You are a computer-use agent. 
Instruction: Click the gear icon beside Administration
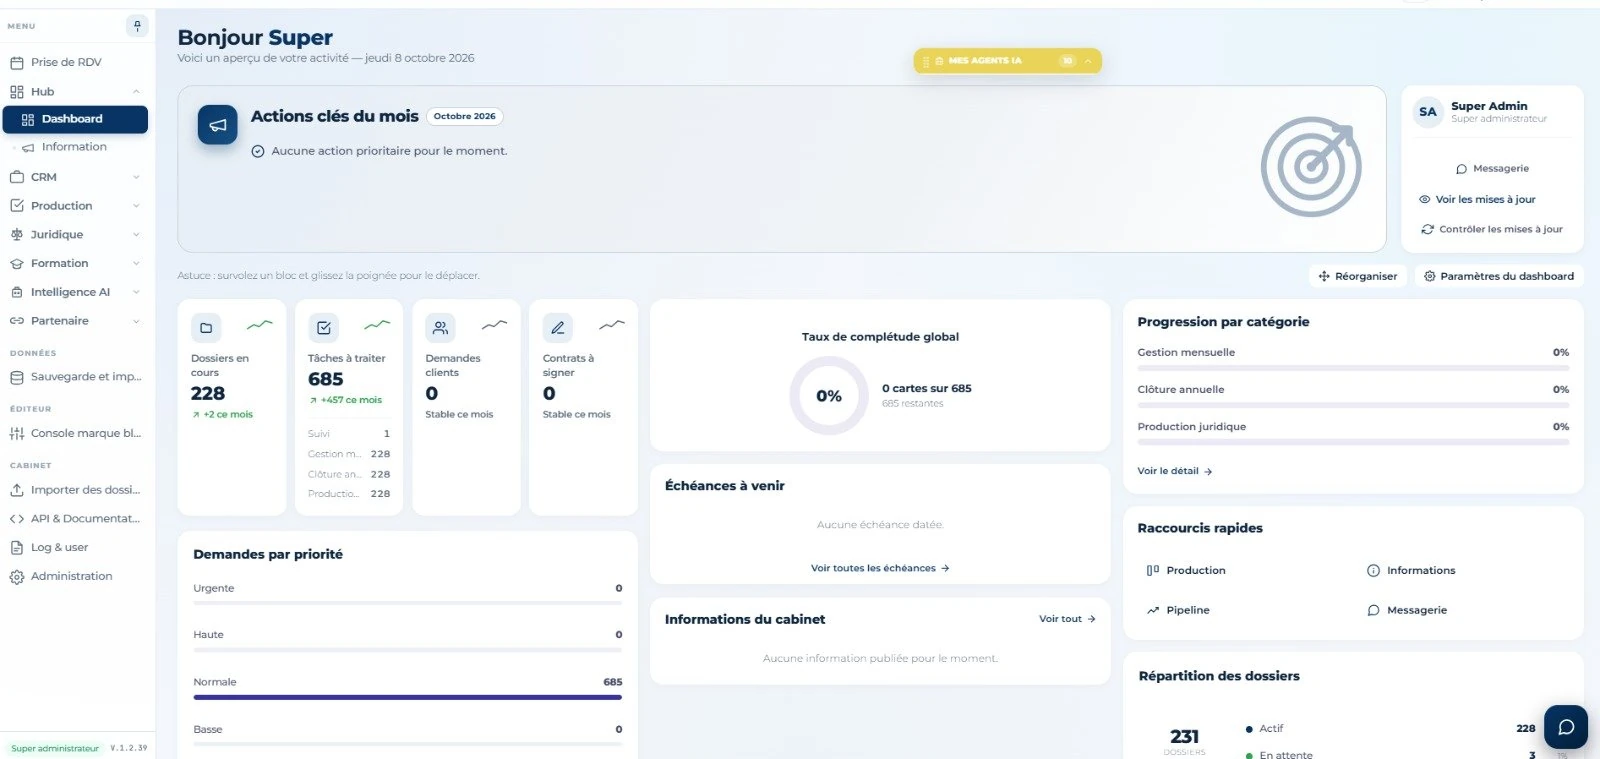coord(17,577)
